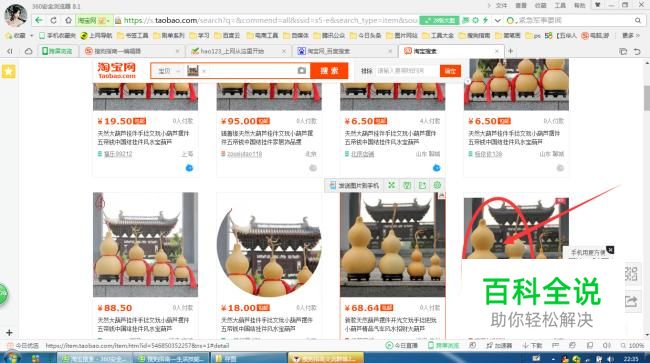Open the 文件 menu
This screenshot has width=650, height=363.
(x=501, y=5)
